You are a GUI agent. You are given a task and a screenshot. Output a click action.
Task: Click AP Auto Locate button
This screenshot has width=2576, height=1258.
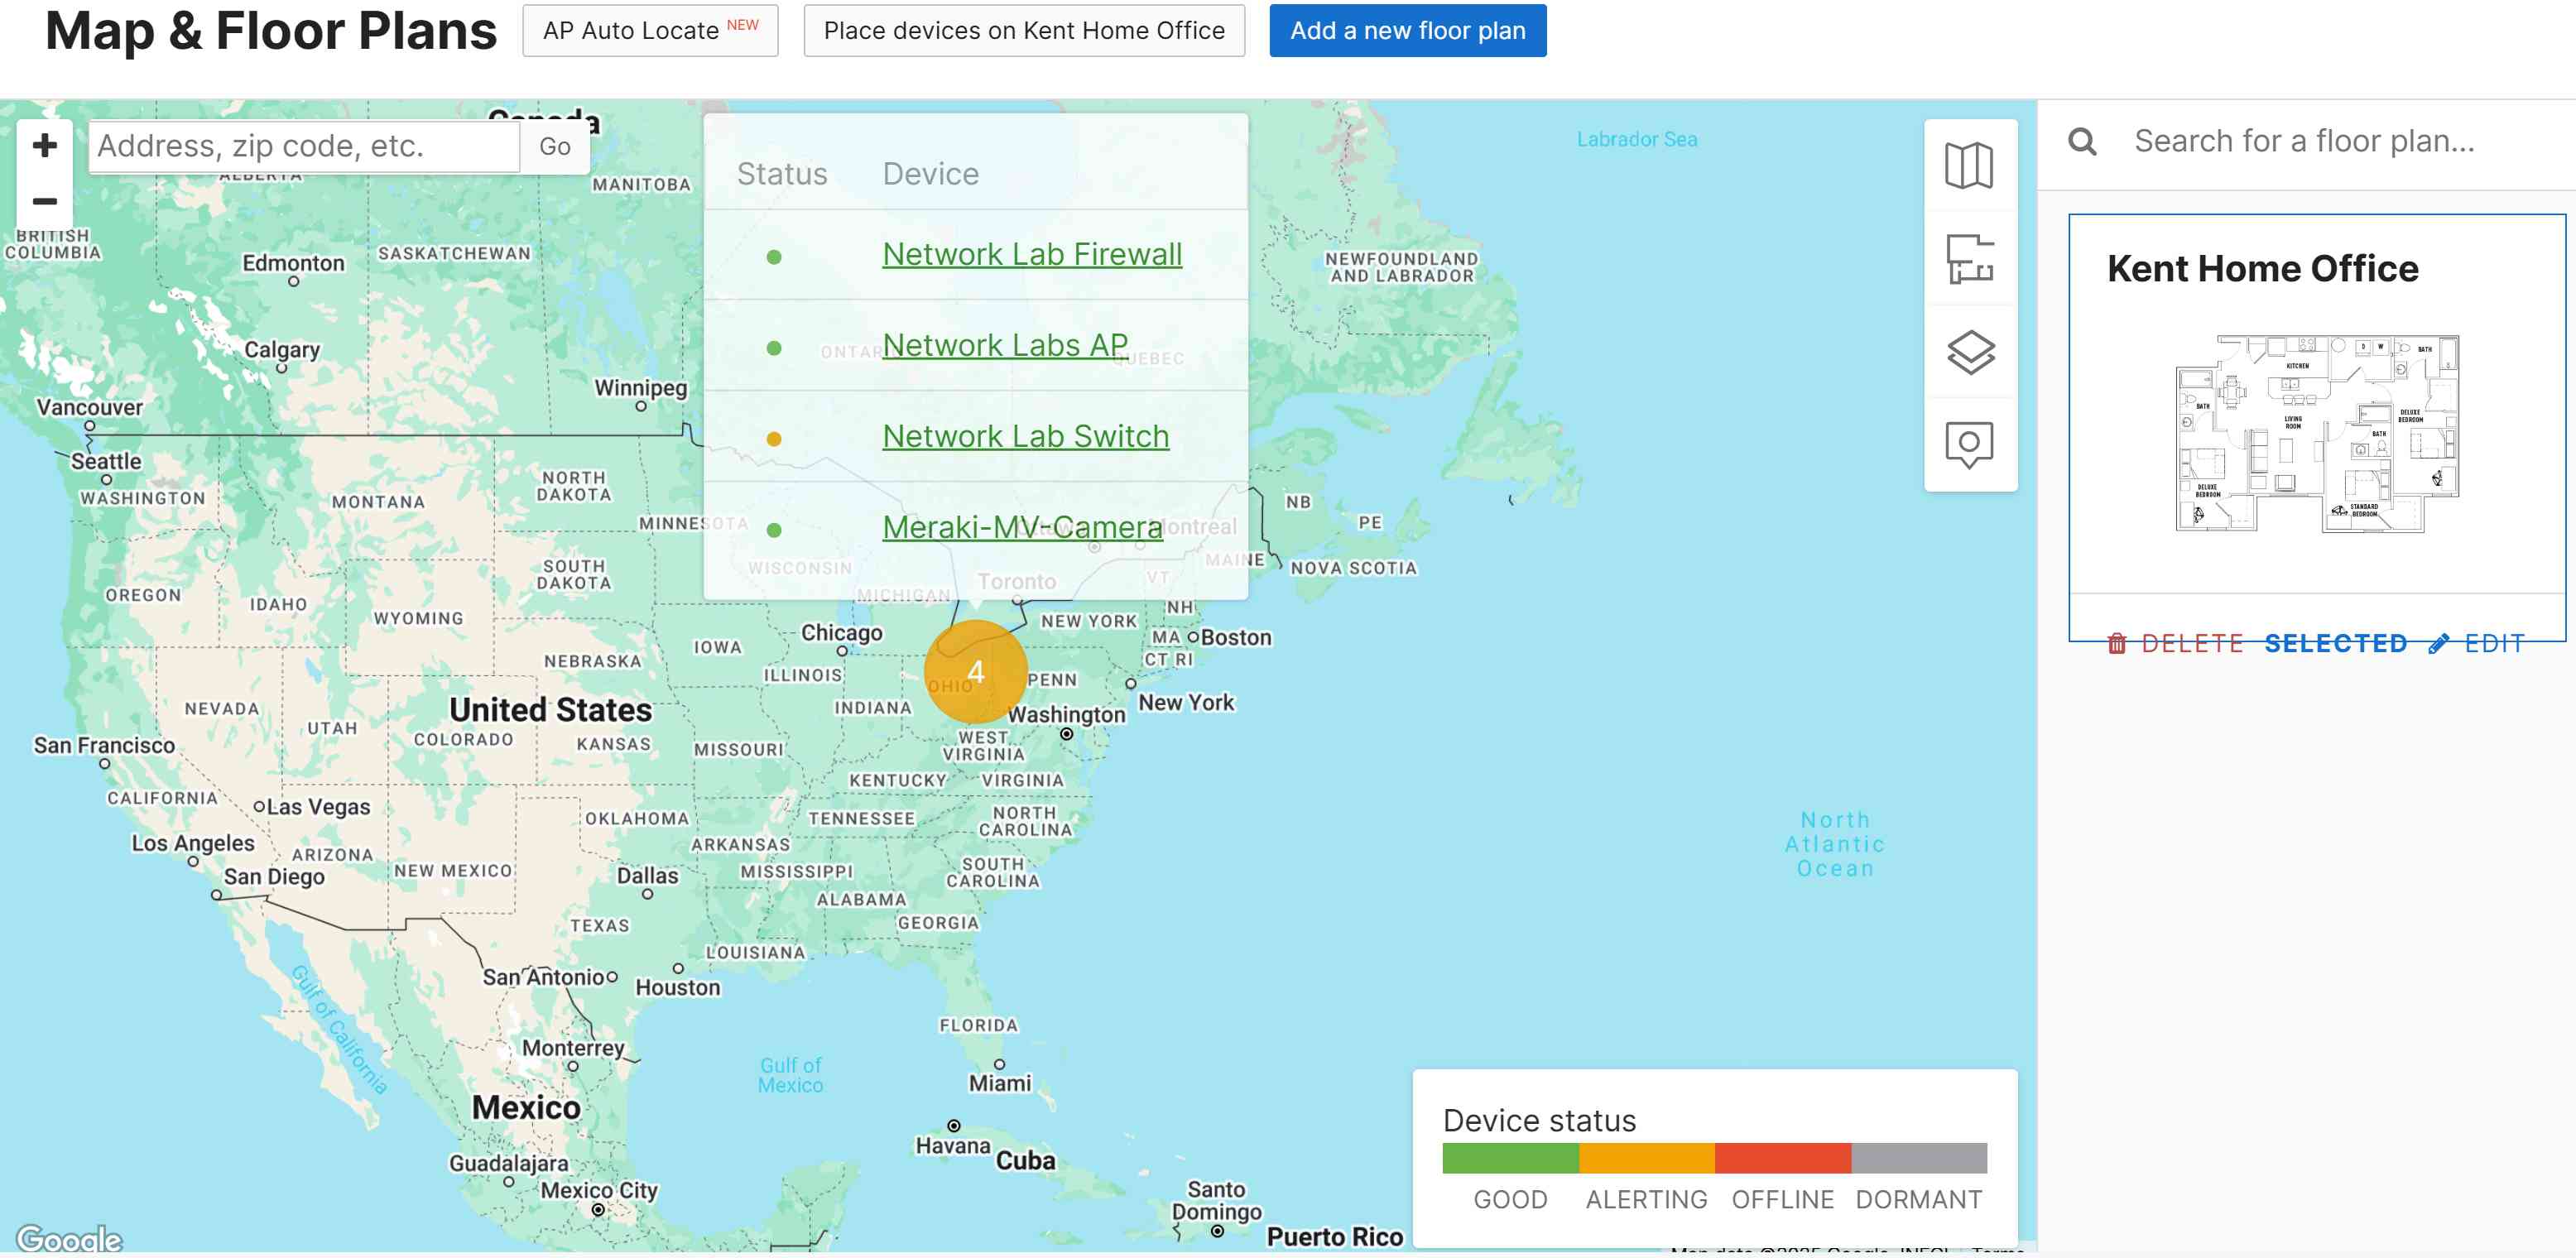[x=650, y=31]
